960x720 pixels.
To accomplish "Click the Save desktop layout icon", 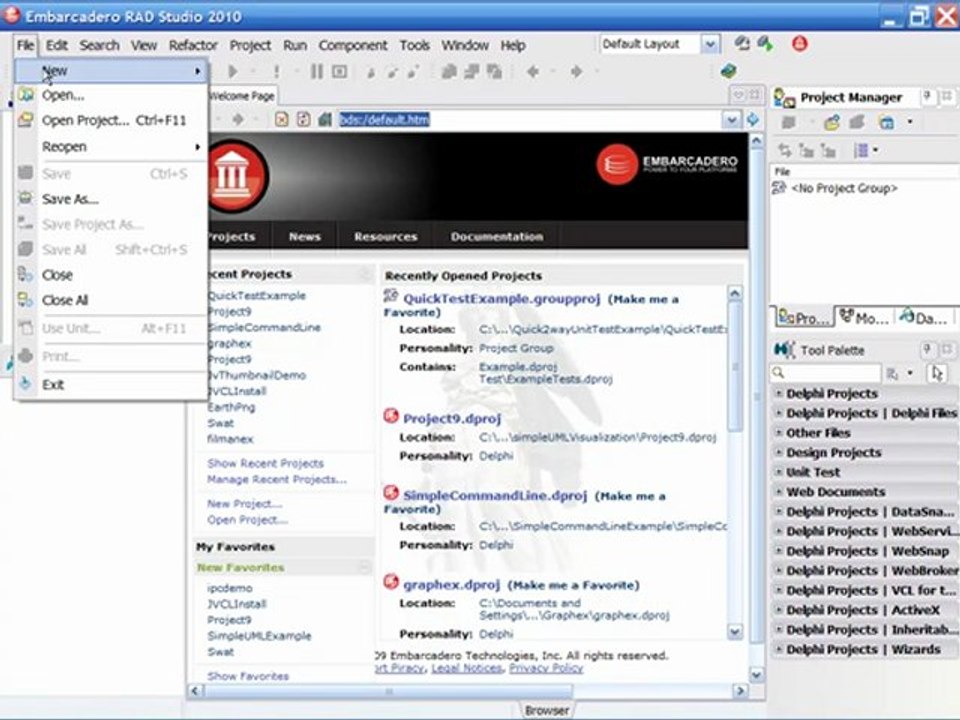I will pos(742,43).
